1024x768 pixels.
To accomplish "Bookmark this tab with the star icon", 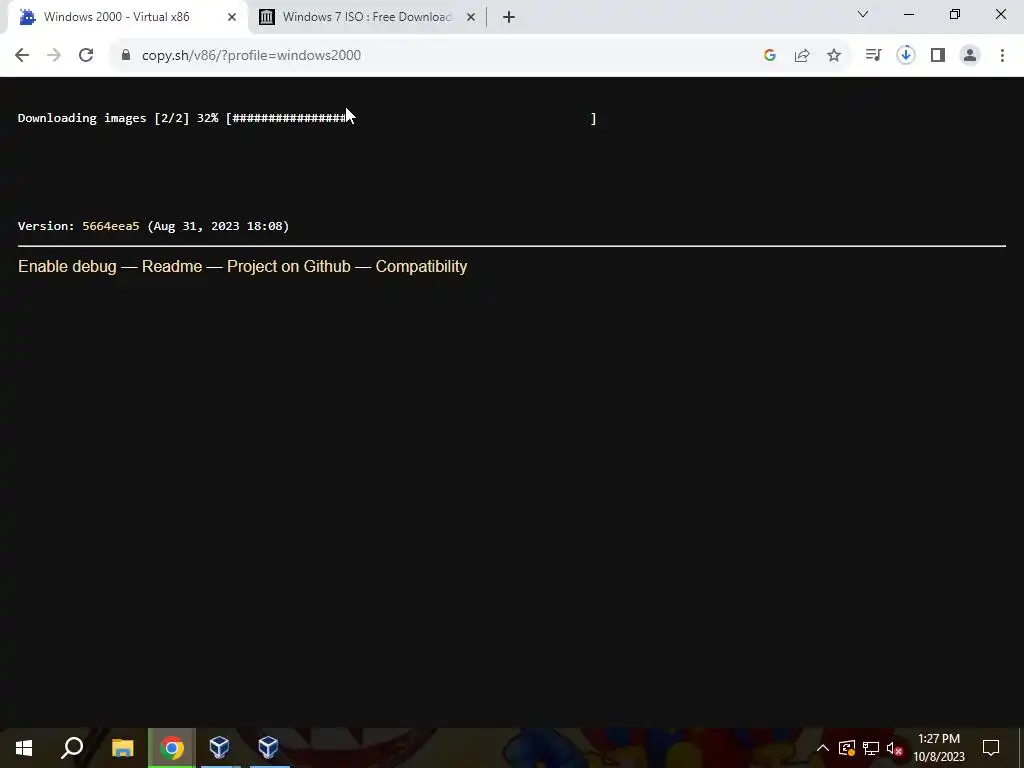I will click(x=834, y=56).
